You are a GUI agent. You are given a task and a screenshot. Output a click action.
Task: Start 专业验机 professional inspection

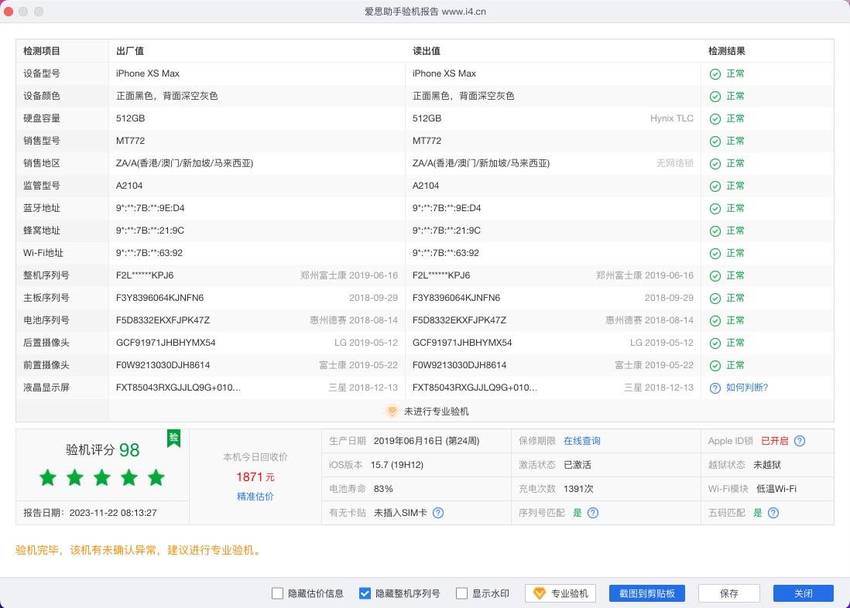561,593
